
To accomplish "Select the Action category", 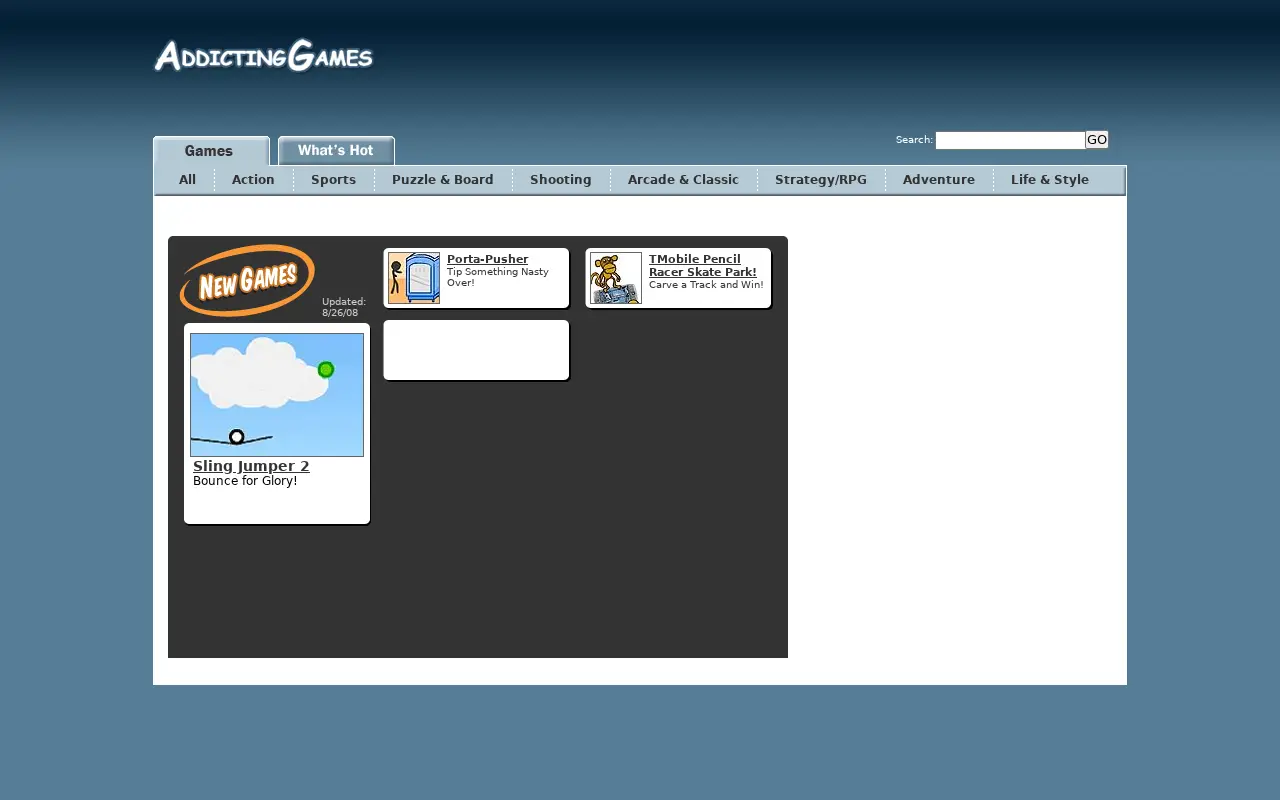I will [x=253, y=180].
